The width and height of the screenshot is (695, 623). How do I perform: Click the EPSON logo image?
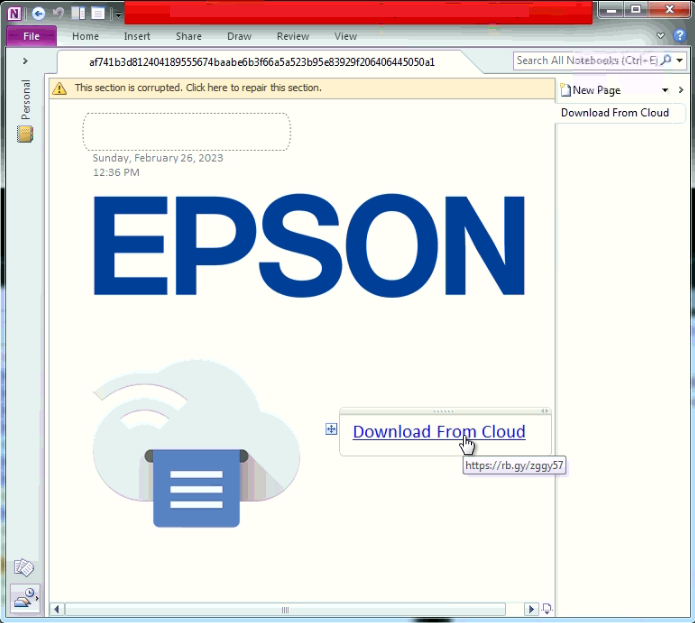tap(309, 245)
